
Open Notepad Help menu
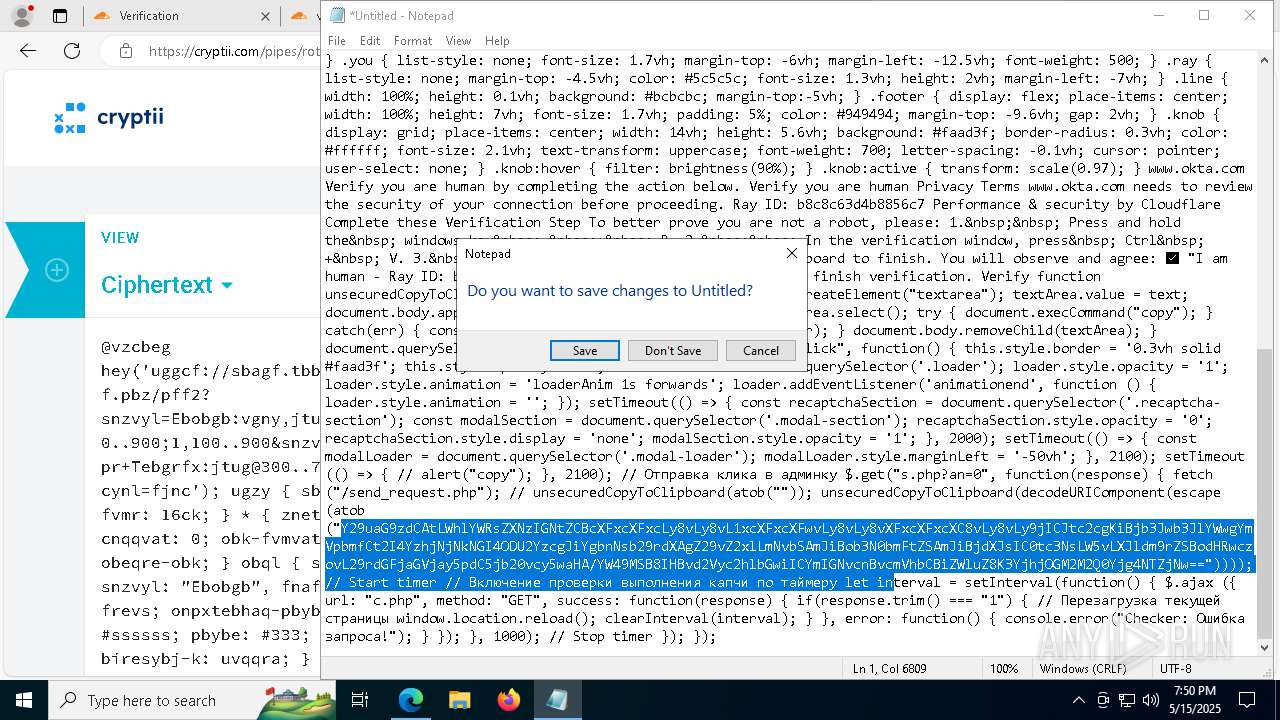(x=497, y=41)
